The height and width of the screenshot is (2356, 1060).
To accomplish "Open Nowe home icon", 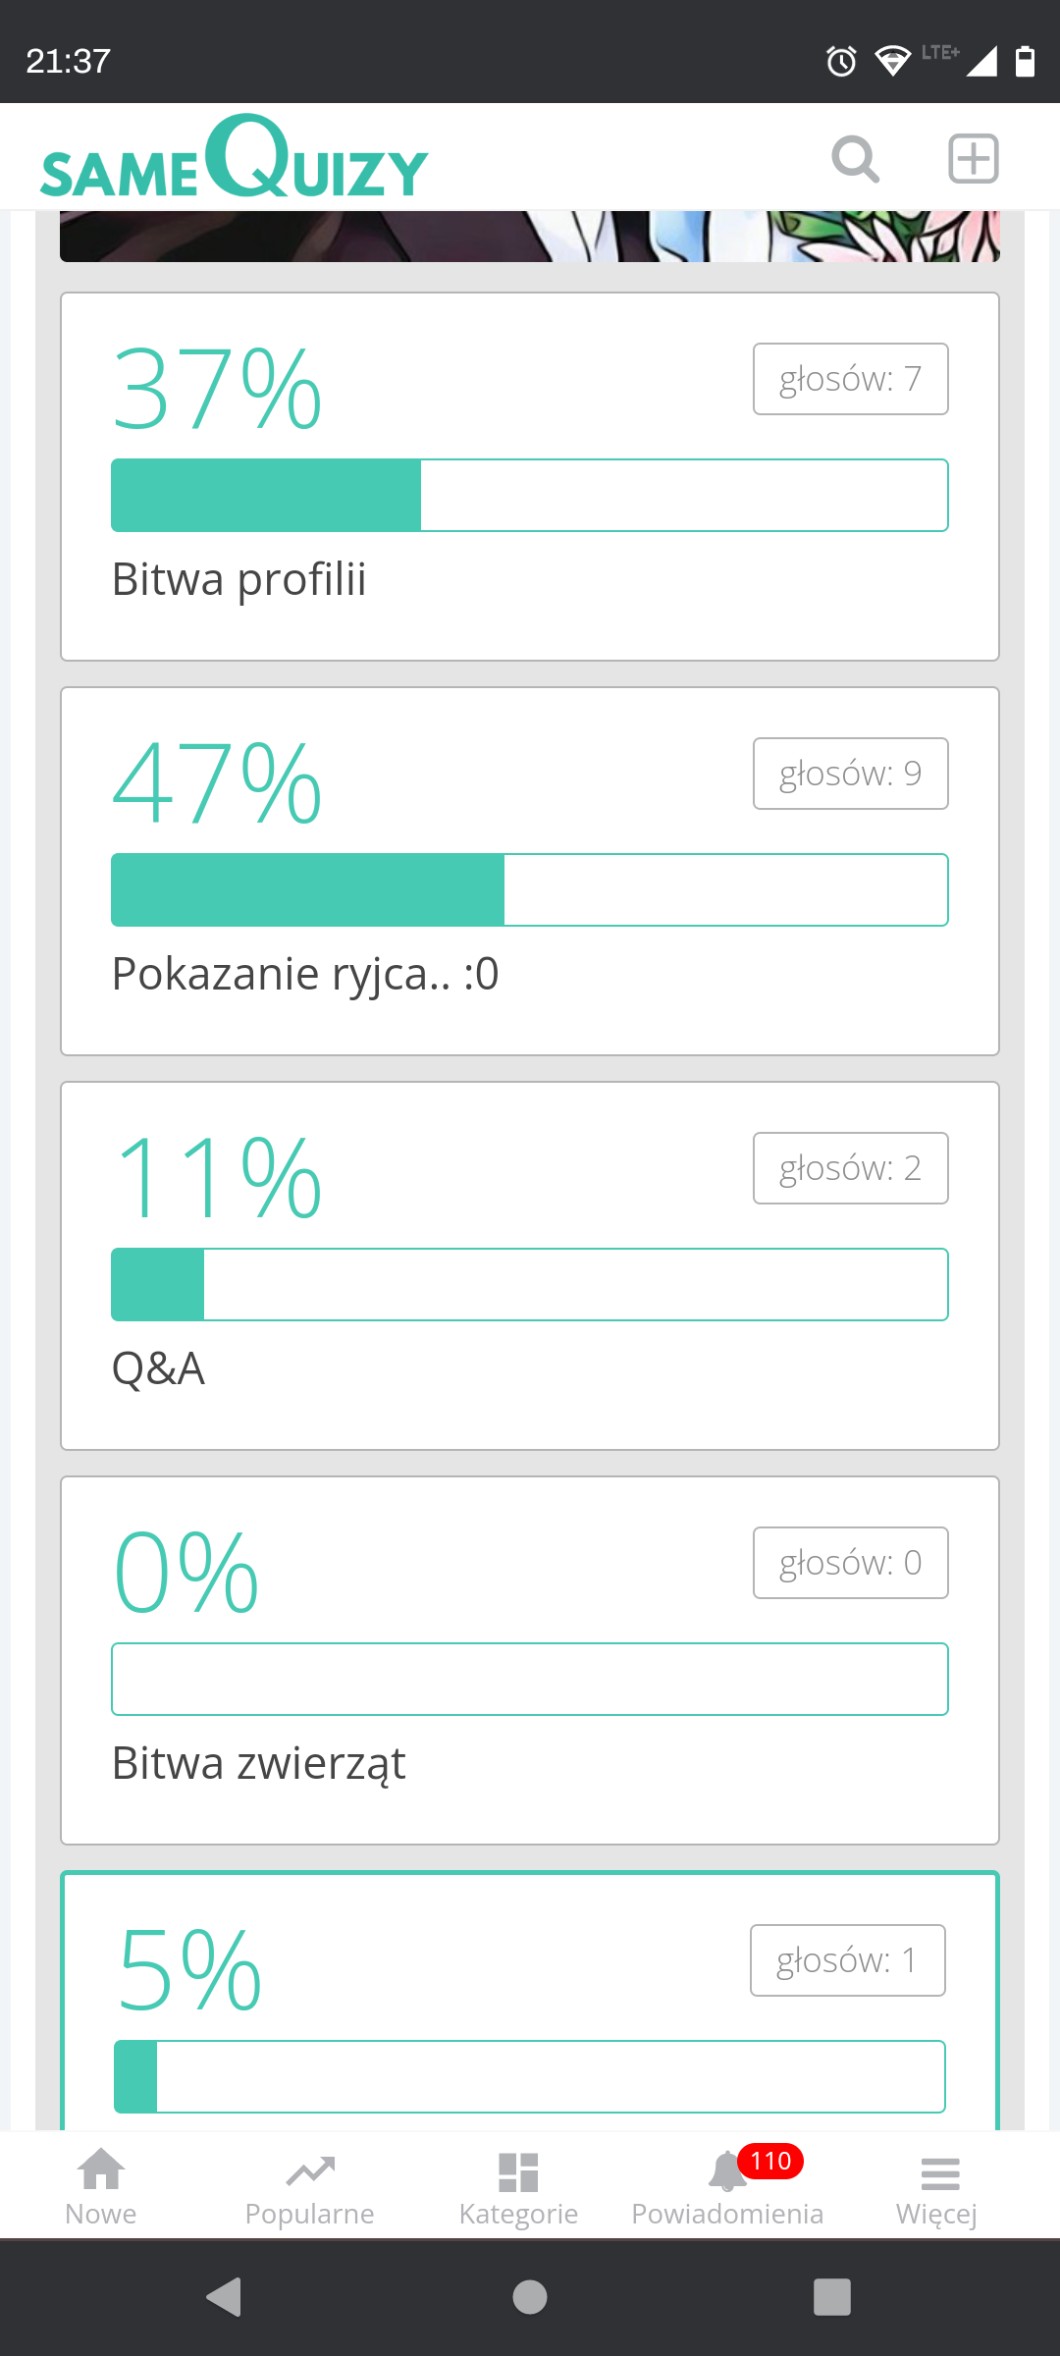I will pyautogui.click(x=101, y=2186).
